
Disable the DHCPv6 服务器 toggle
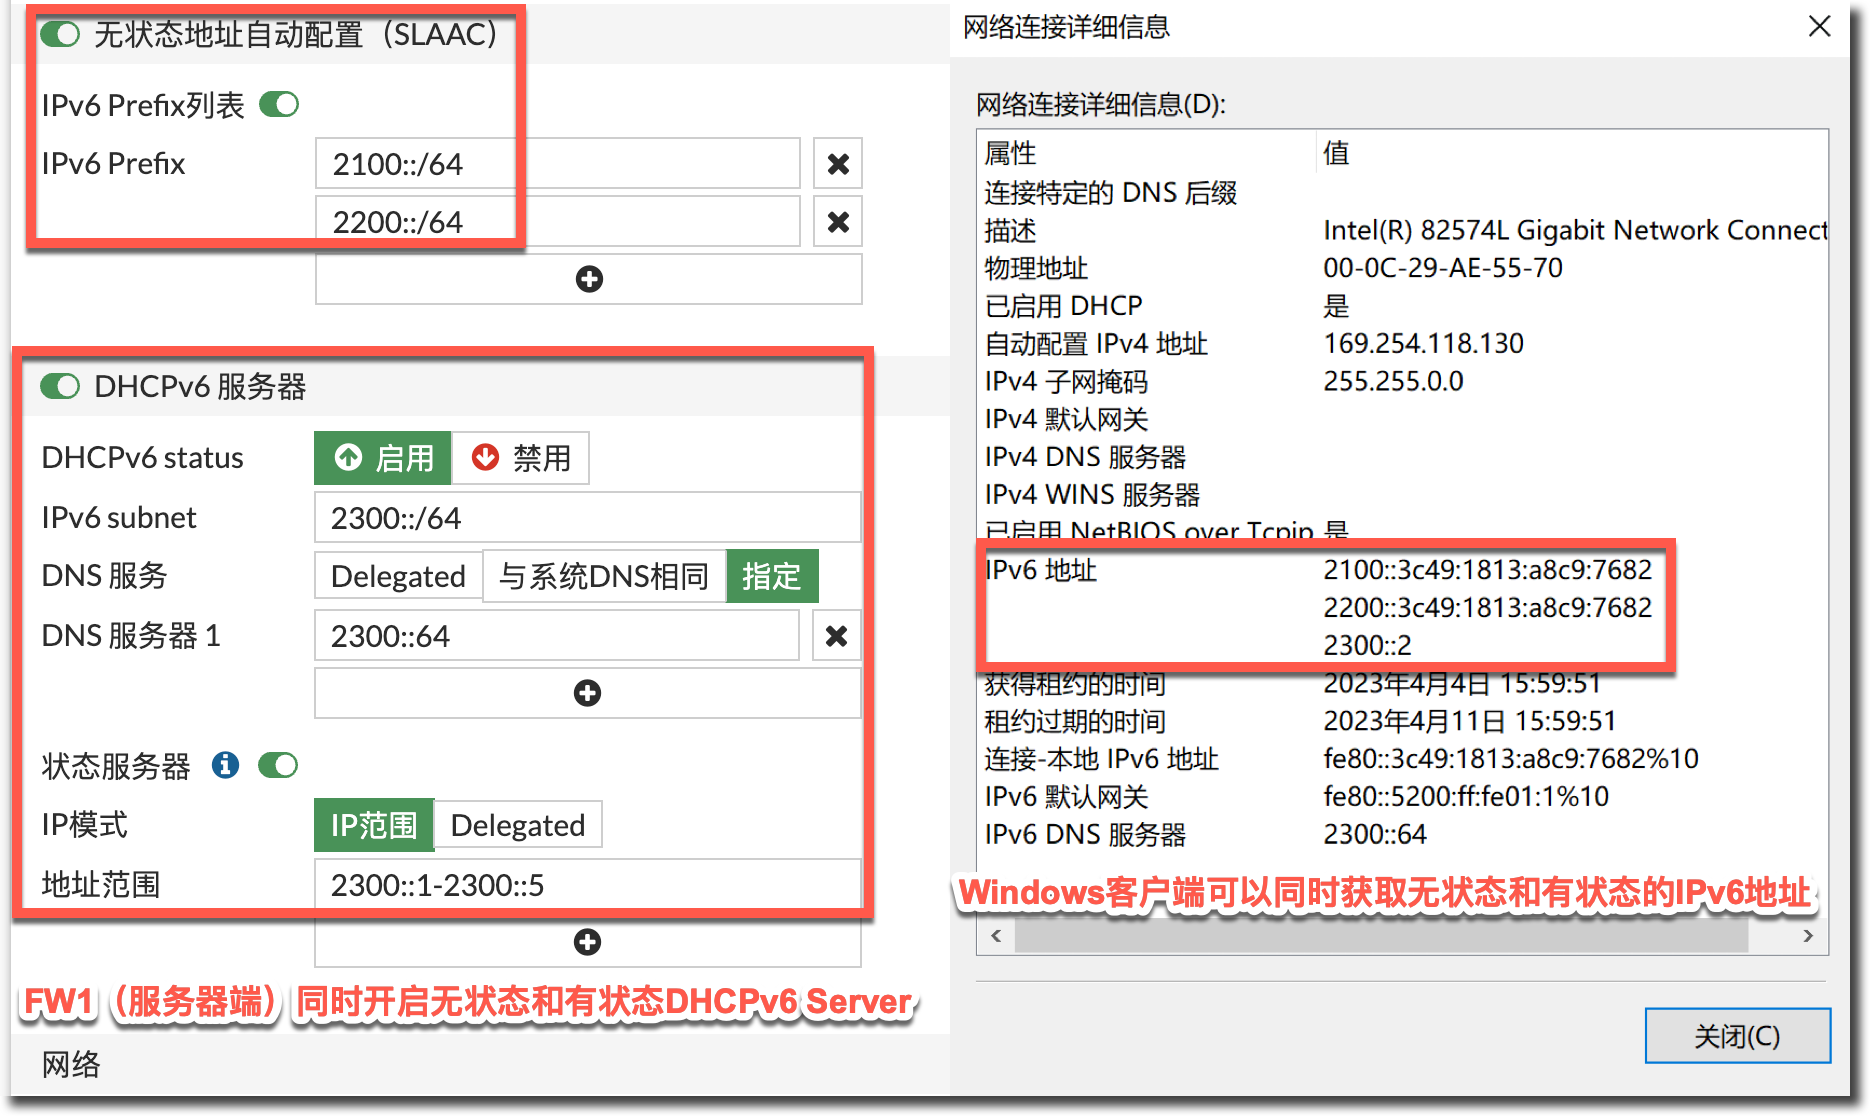coord(60,387)
